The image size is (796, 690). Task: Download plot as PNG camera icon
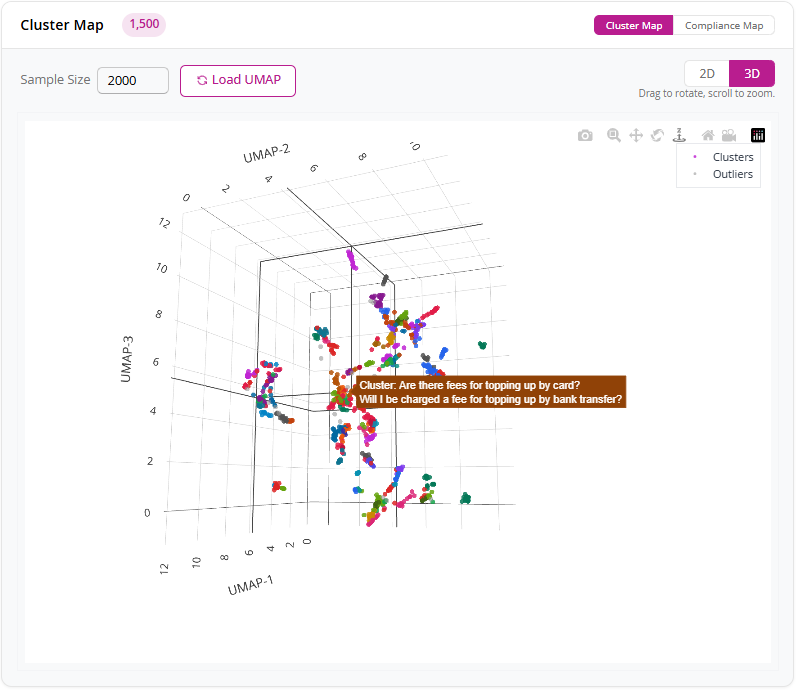585,136
